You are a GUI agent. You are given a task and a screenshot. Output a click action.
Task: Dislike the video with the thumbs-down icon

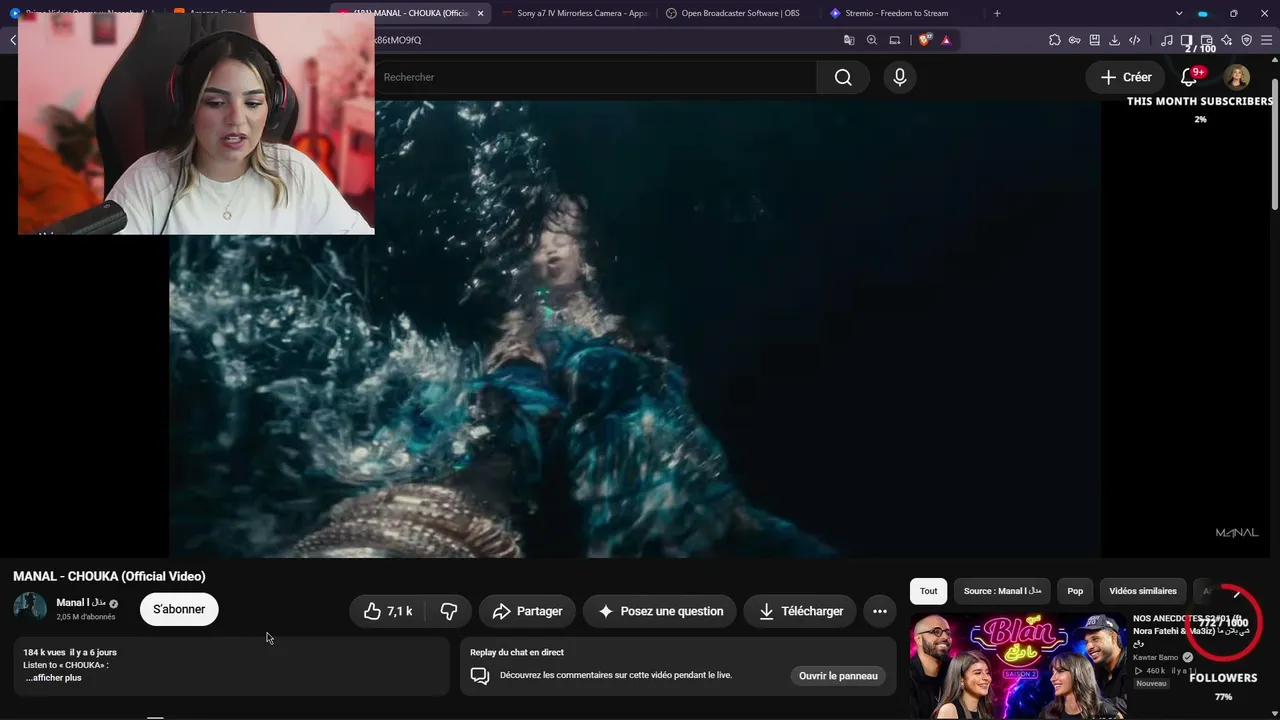coord(449,611)
